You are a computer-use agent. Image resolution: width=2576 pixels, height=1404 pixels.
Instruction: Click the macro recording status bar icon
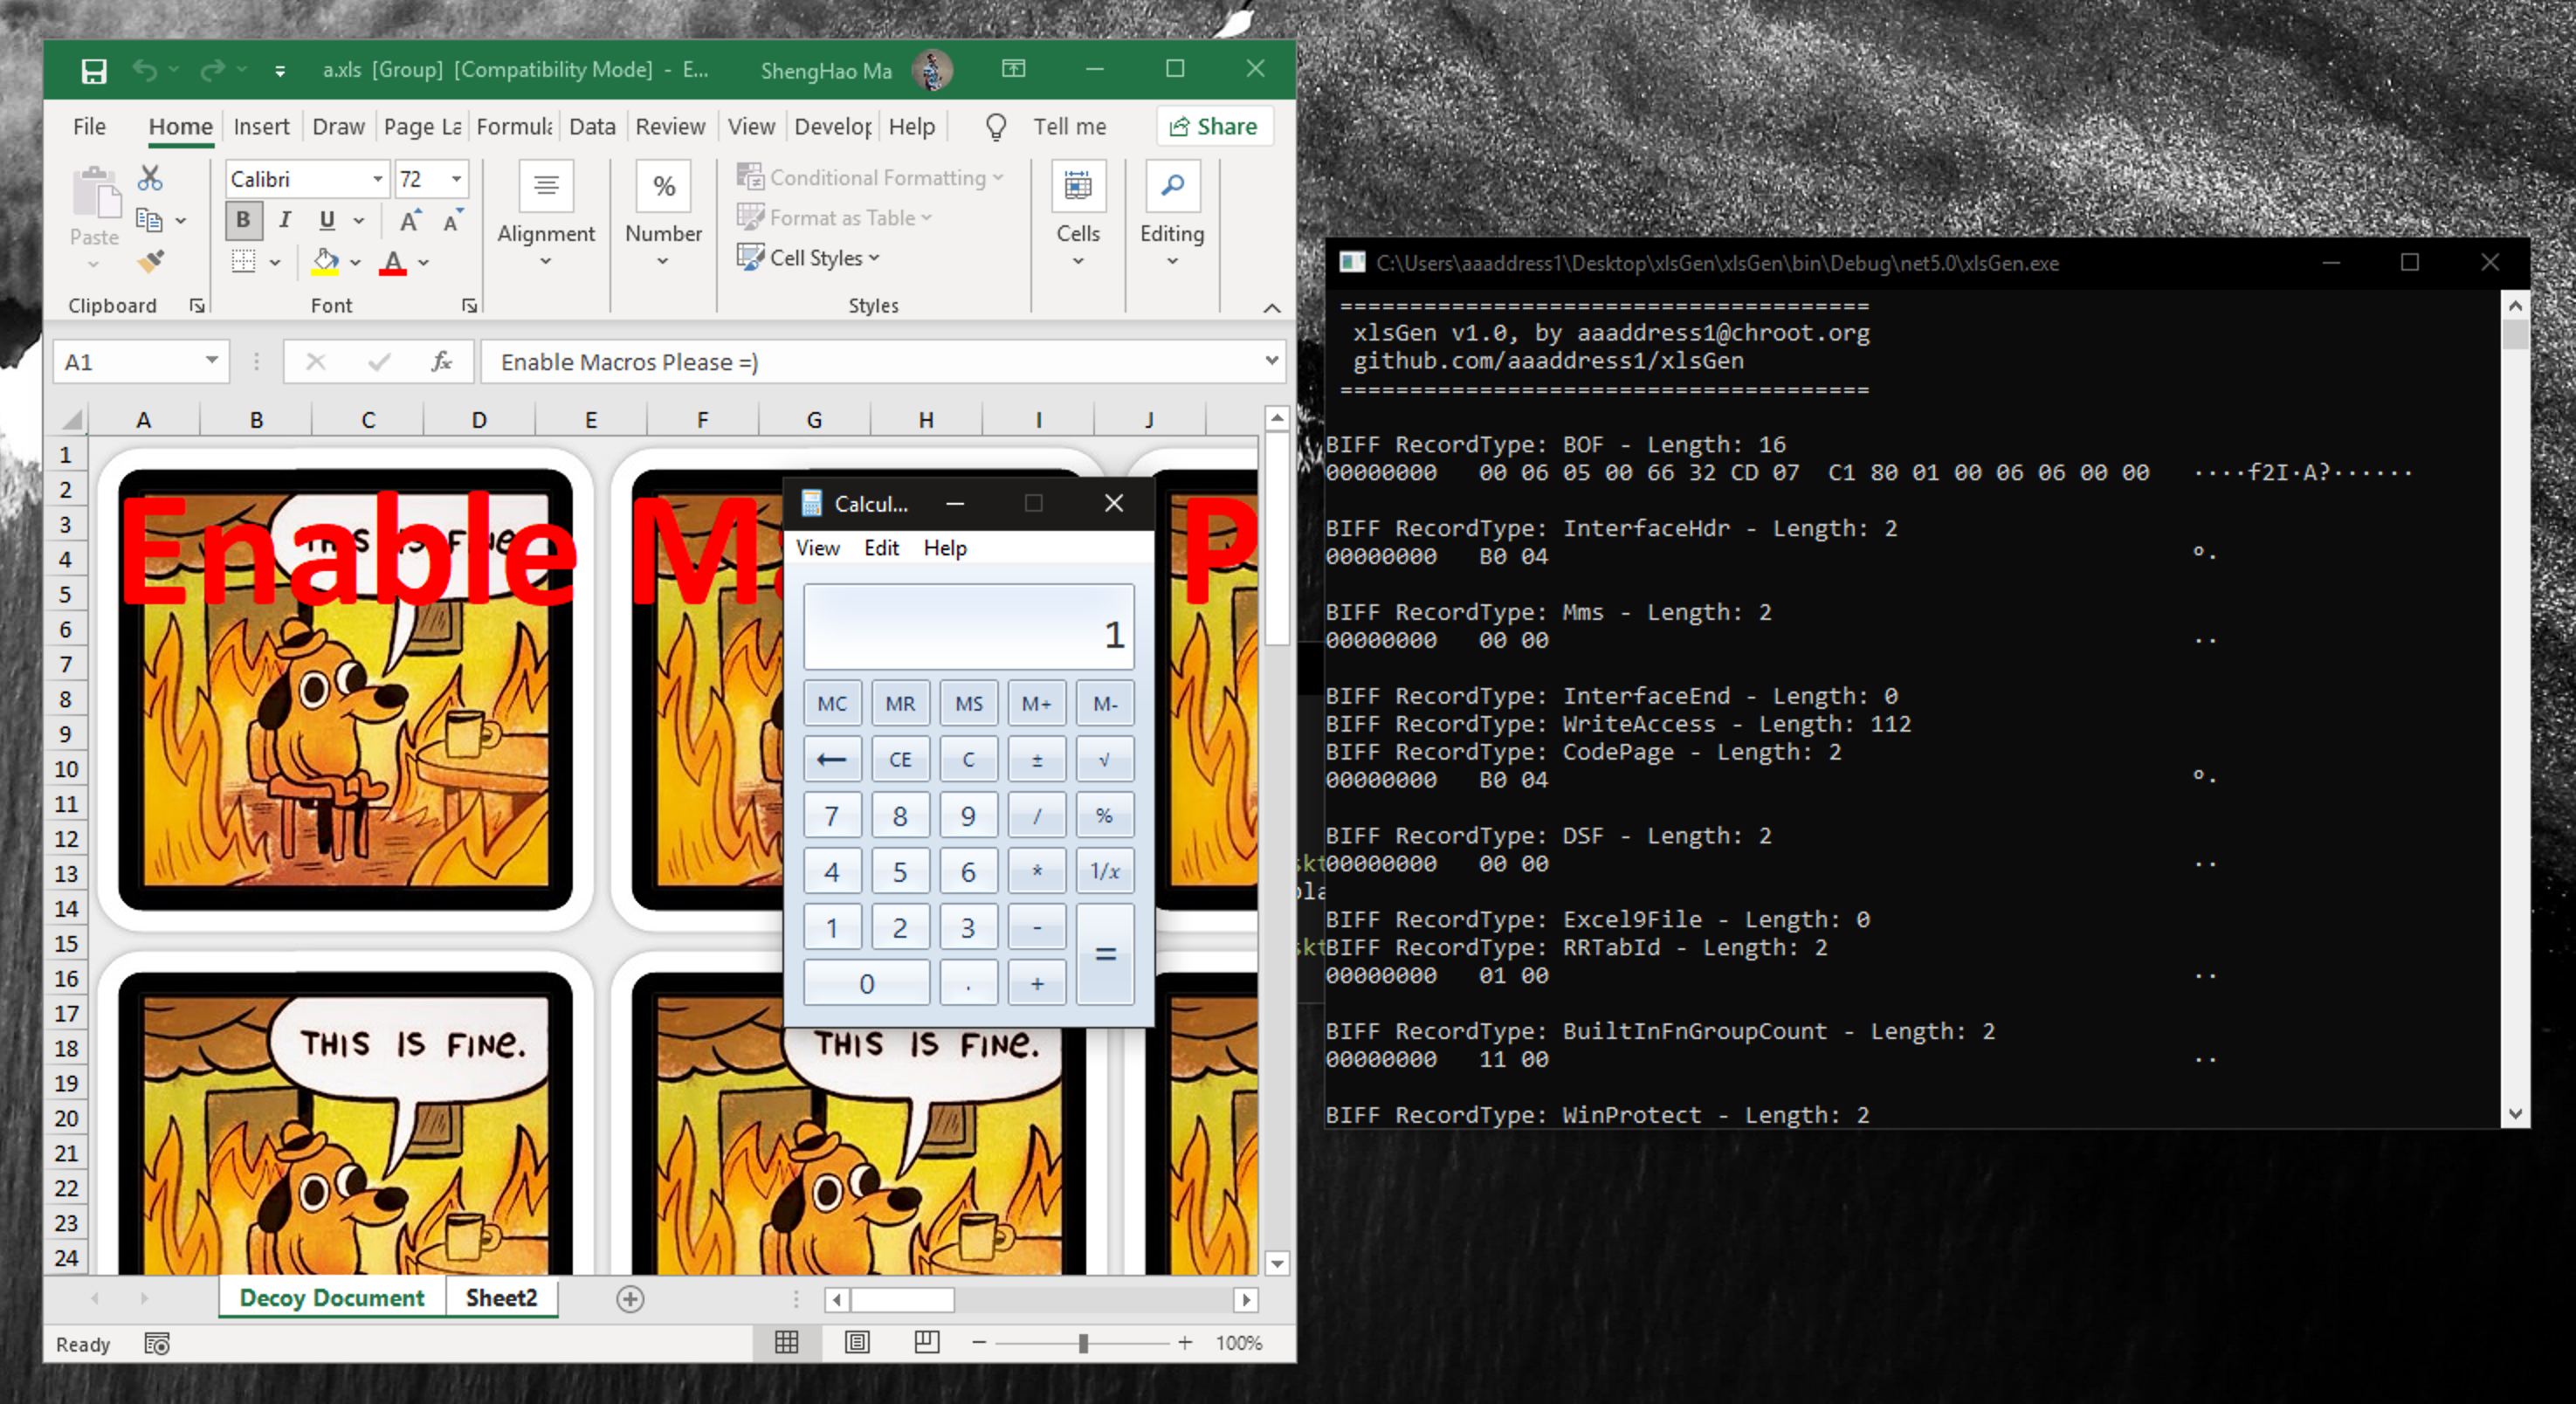coord(157,1344)
